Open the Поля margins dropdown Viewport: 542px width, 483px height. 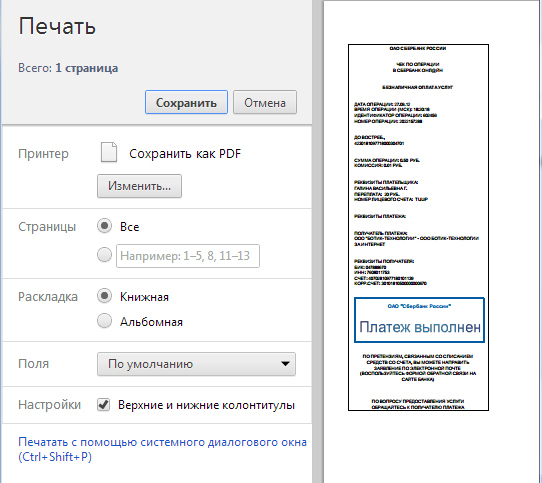tap(196, 364)
